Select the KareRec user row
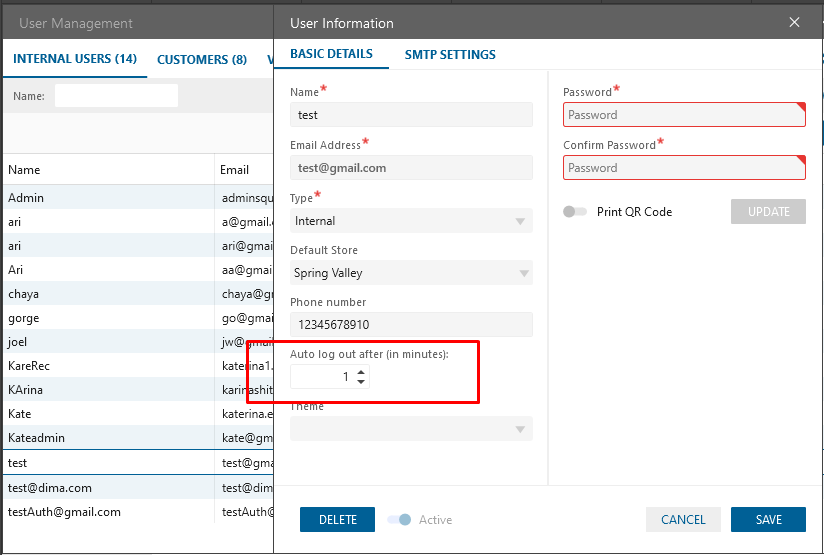Screen dimensions: 824x555 (138, 366)
